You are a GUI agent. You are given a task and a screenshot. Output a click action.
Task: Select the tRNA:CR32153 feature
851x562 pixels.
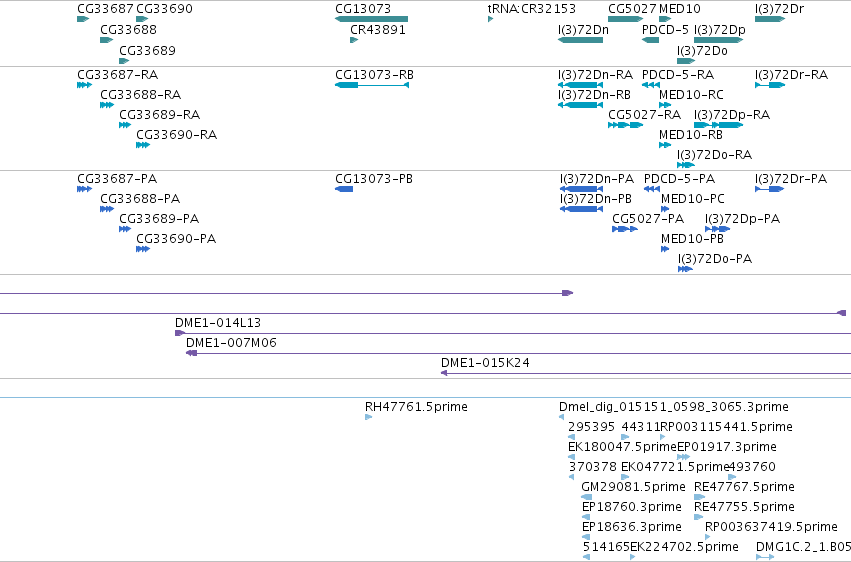[x=491, y=19]
